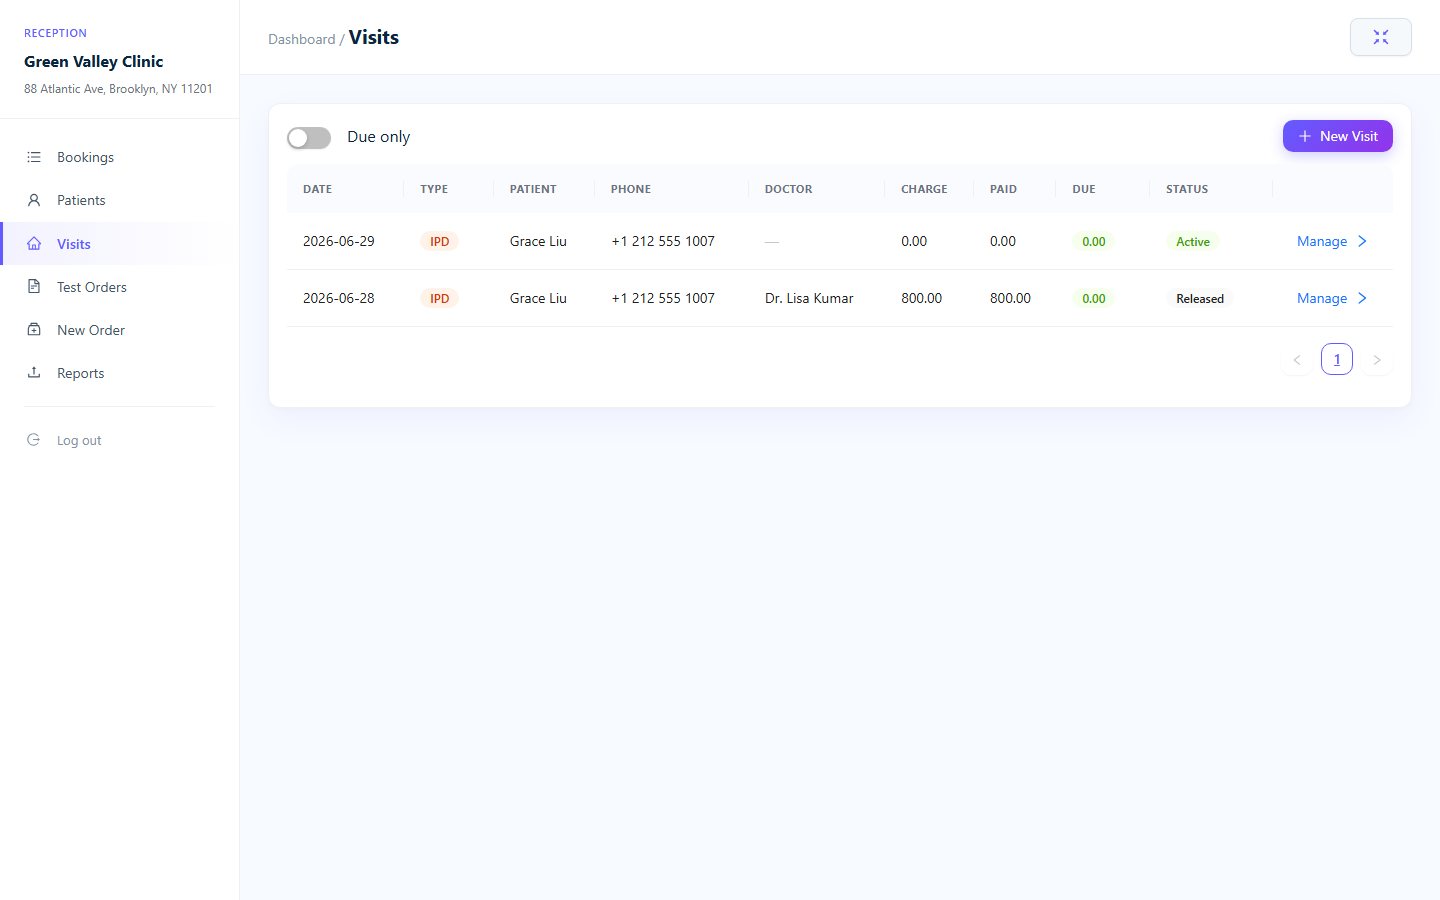Click the Reports upload icon

coord(34,373)
